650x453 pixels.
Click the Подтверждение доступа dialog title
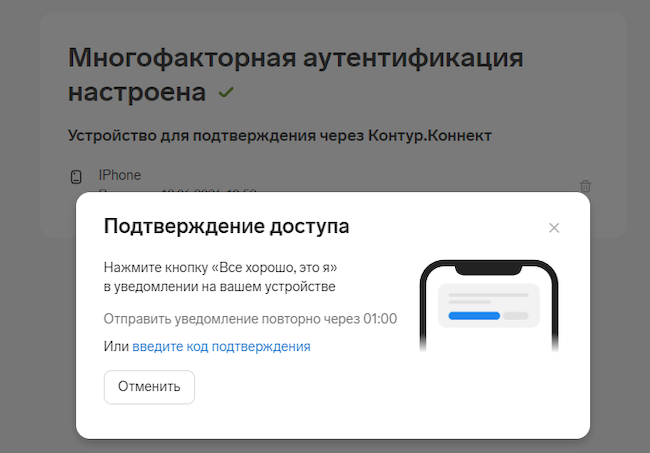(x=226, y=226)
